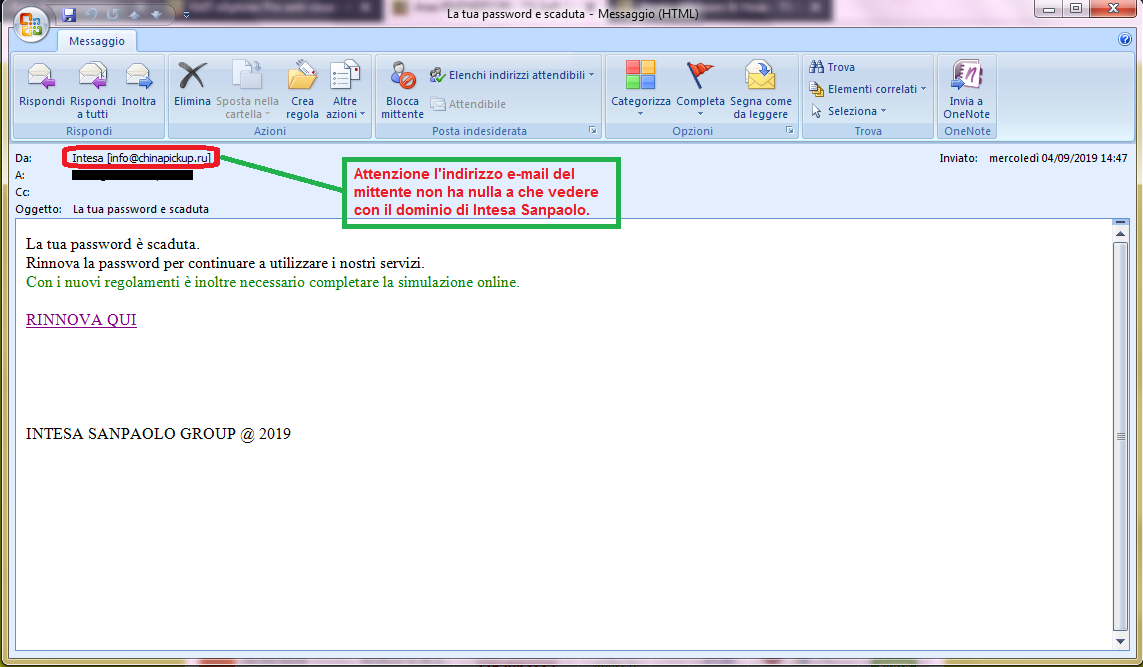Minimize the message window

(1049, 9)
